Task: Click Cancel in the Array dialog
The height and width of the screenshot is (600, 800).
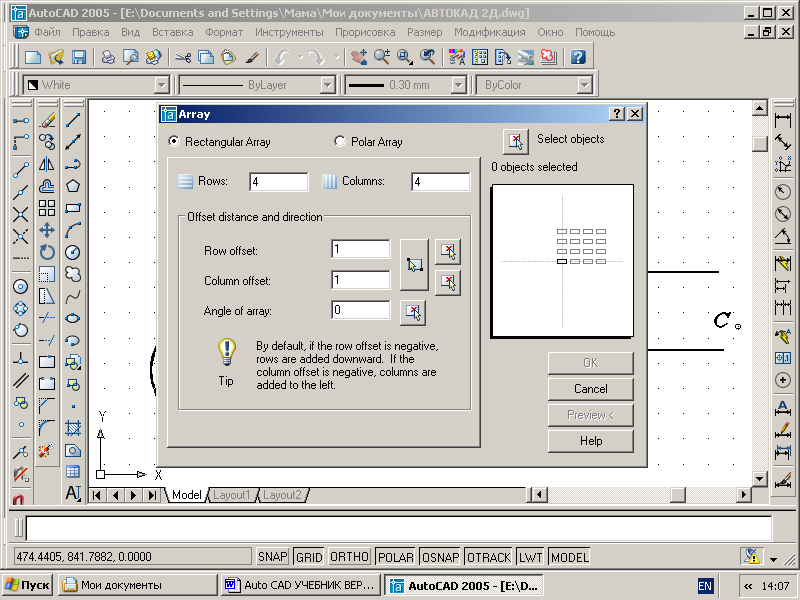Action: [x=591, y=389]
